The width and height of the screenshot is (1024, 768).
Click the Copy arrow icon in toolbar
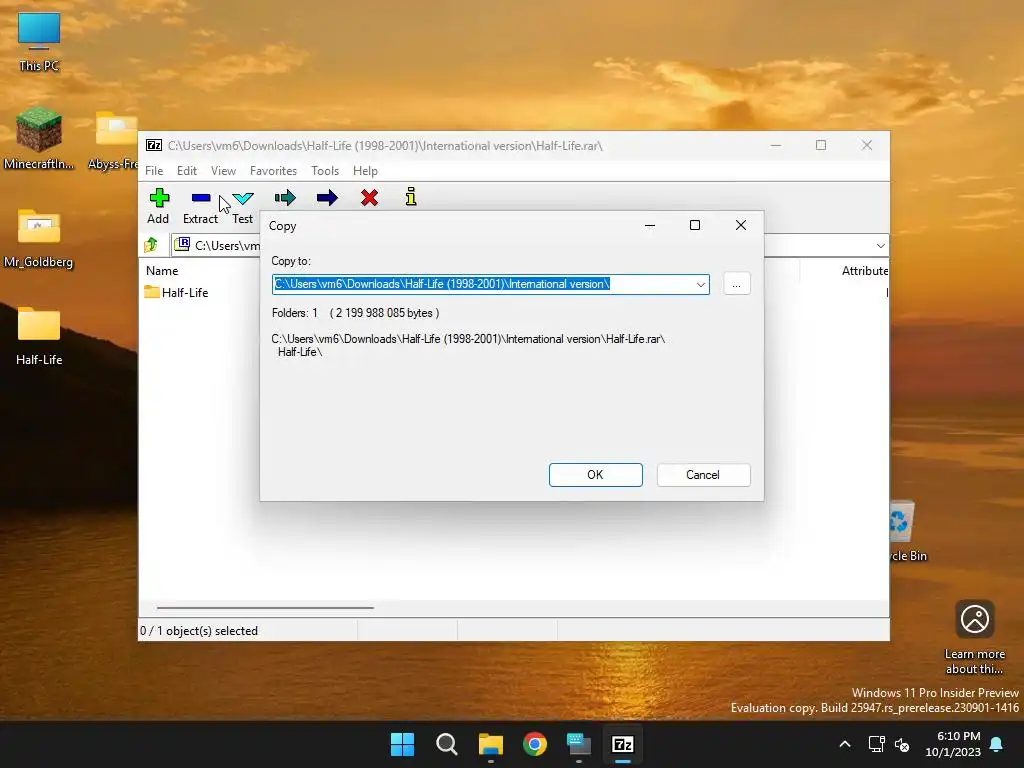click(x=285, y=198)
